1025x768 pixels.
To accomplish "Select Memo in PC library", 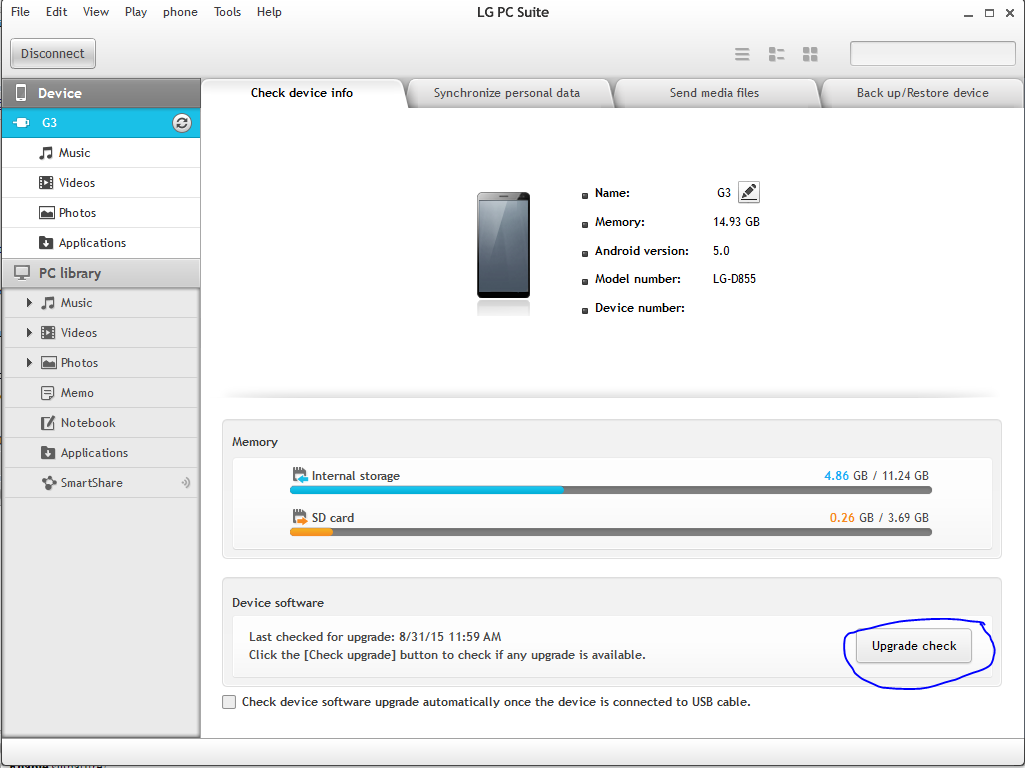I will [x=101, y=393].
